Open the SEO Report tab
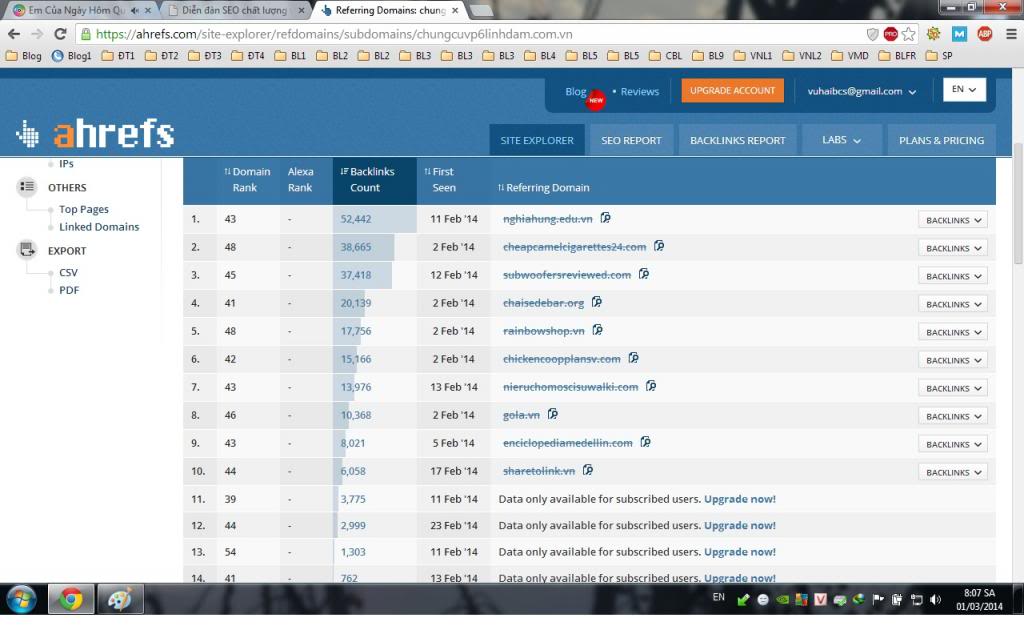This screenshot has height=625, width=1024. (631, 140)
